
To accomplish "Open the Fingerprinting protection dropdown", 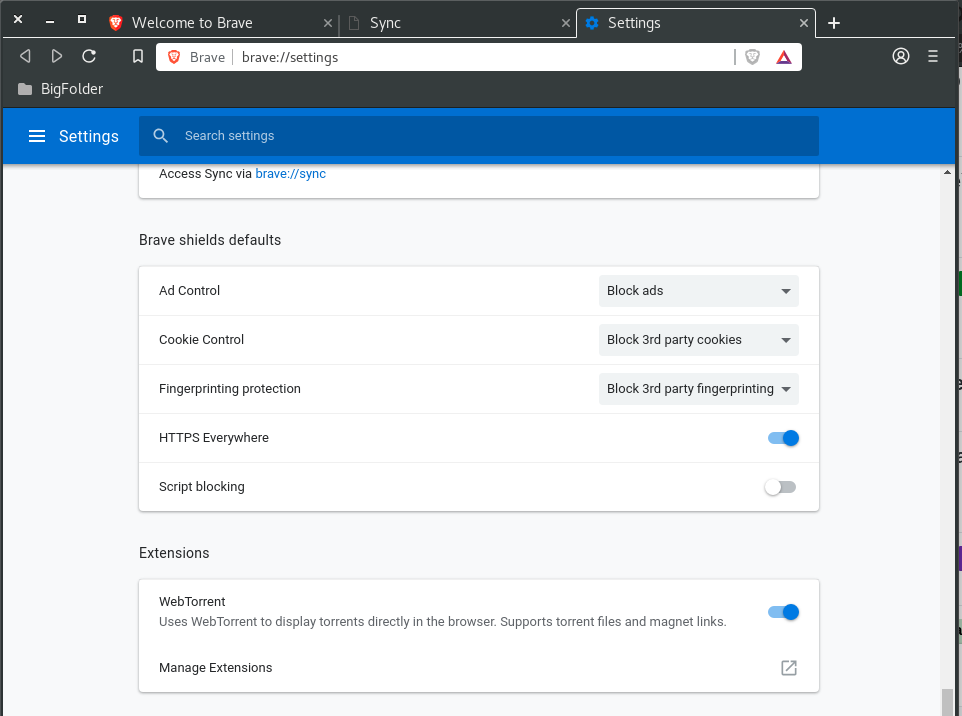I will coord(698,389).
